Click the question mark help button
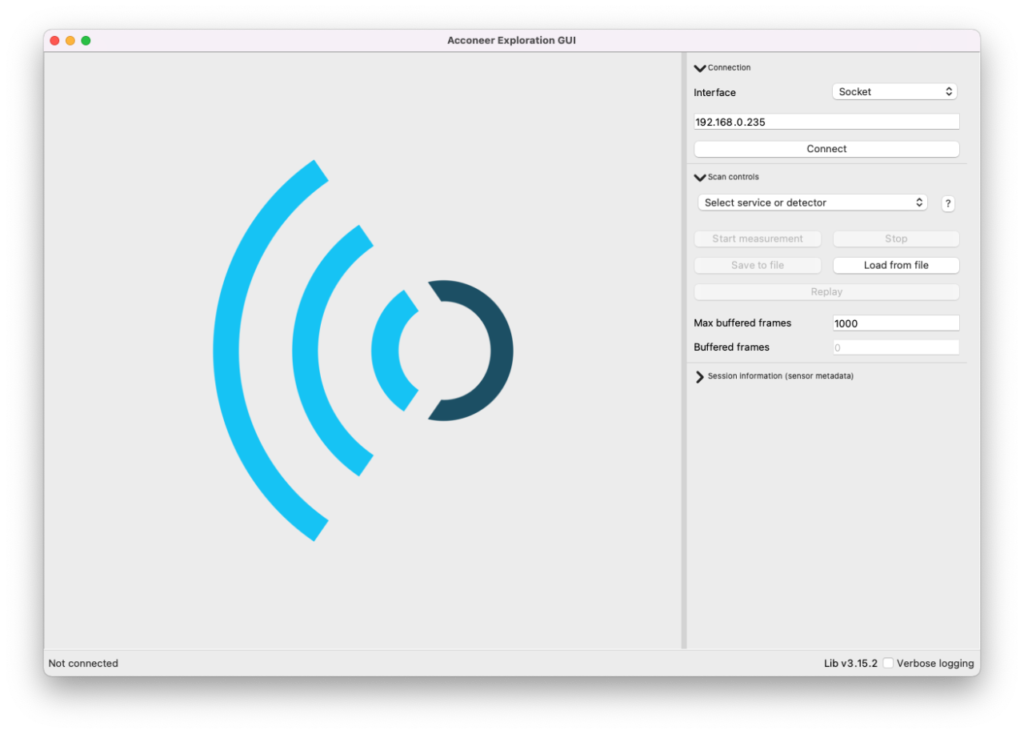The image size is (1024, 734). [x=948, y=204]
